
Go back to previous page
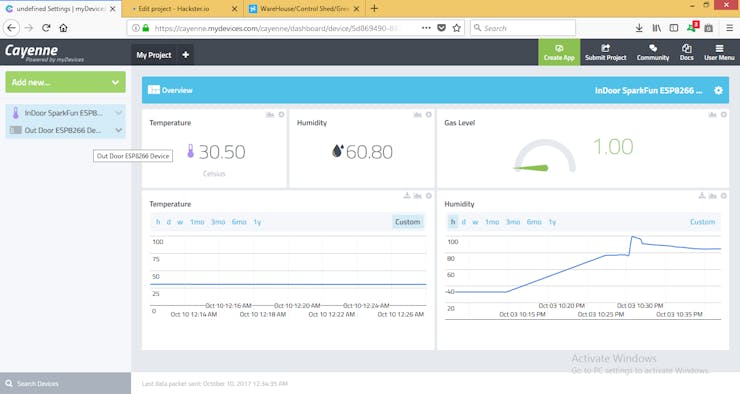coord(11,28)
